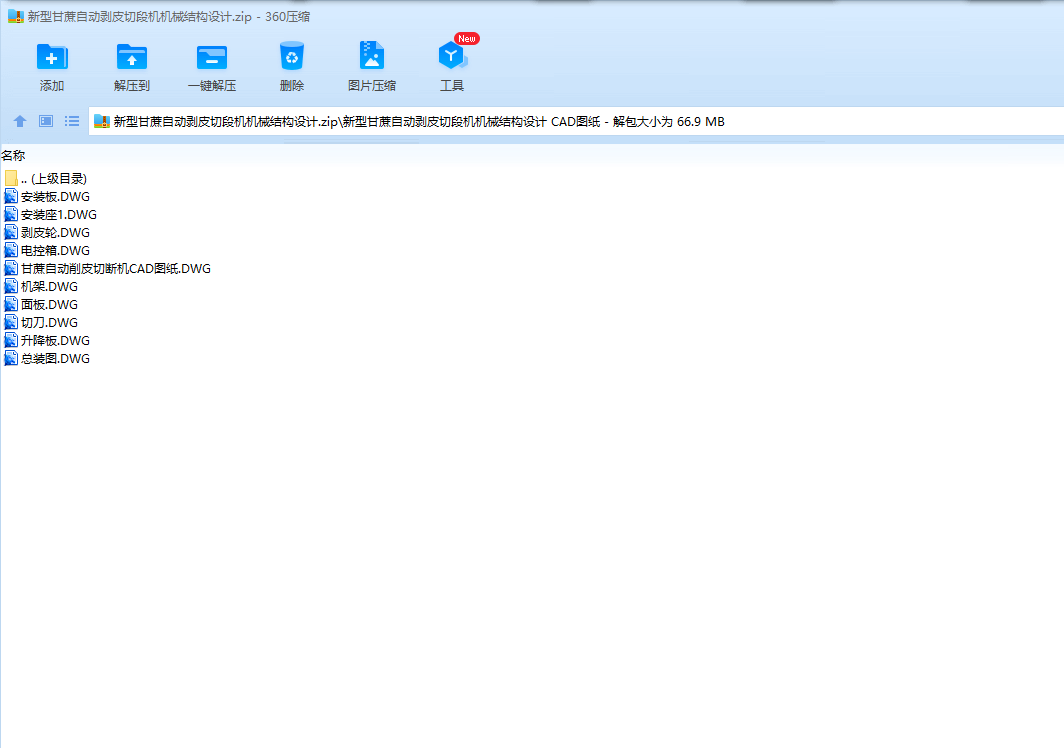Image resolution: width=1064 pixels, height=748 pixels.
Task: Click the 一键解压 one-click extract icon
Action: point(212,57)
